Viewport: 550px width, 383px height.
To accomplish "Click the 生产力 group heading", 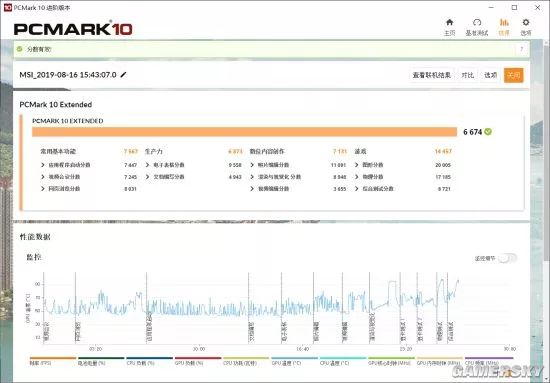I will coord(154,151).
